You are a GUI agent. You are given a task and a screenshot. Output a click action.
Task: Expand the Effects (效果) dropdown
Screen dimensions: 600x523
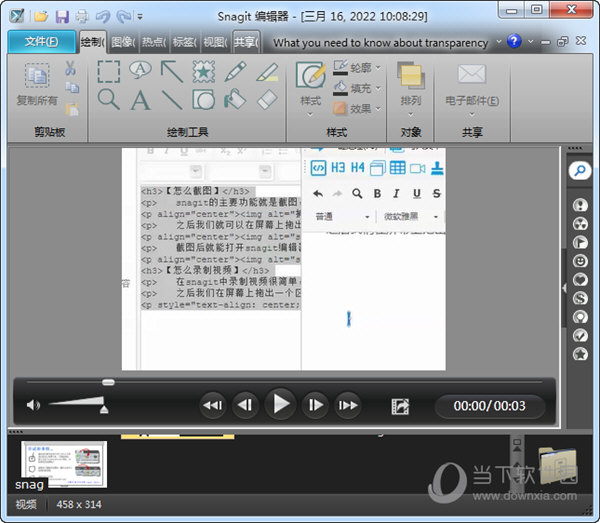(378, 109)
